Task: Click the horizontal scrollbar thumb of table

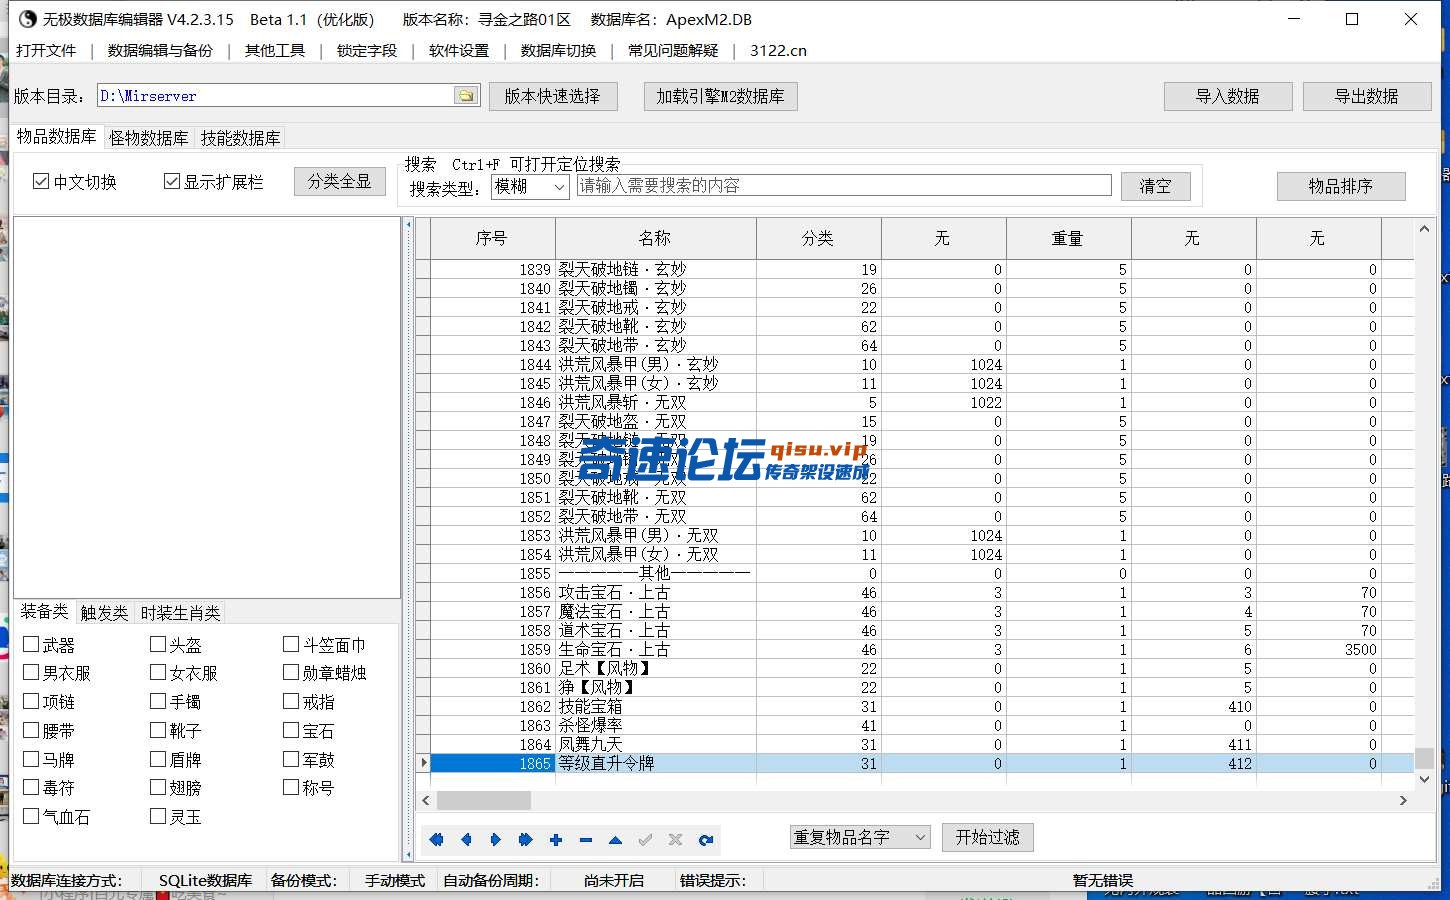Action: 484,800
